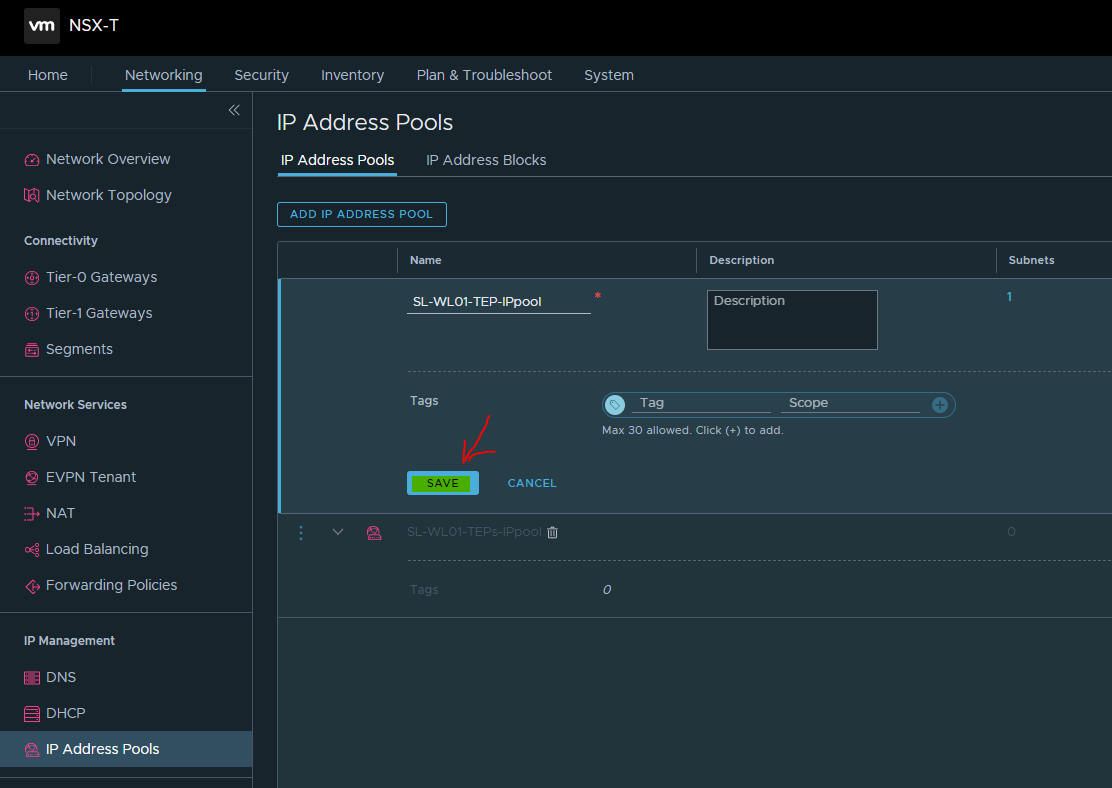
Task: Click the Tier-0 Gateways icon
Action: click(32, 277)
